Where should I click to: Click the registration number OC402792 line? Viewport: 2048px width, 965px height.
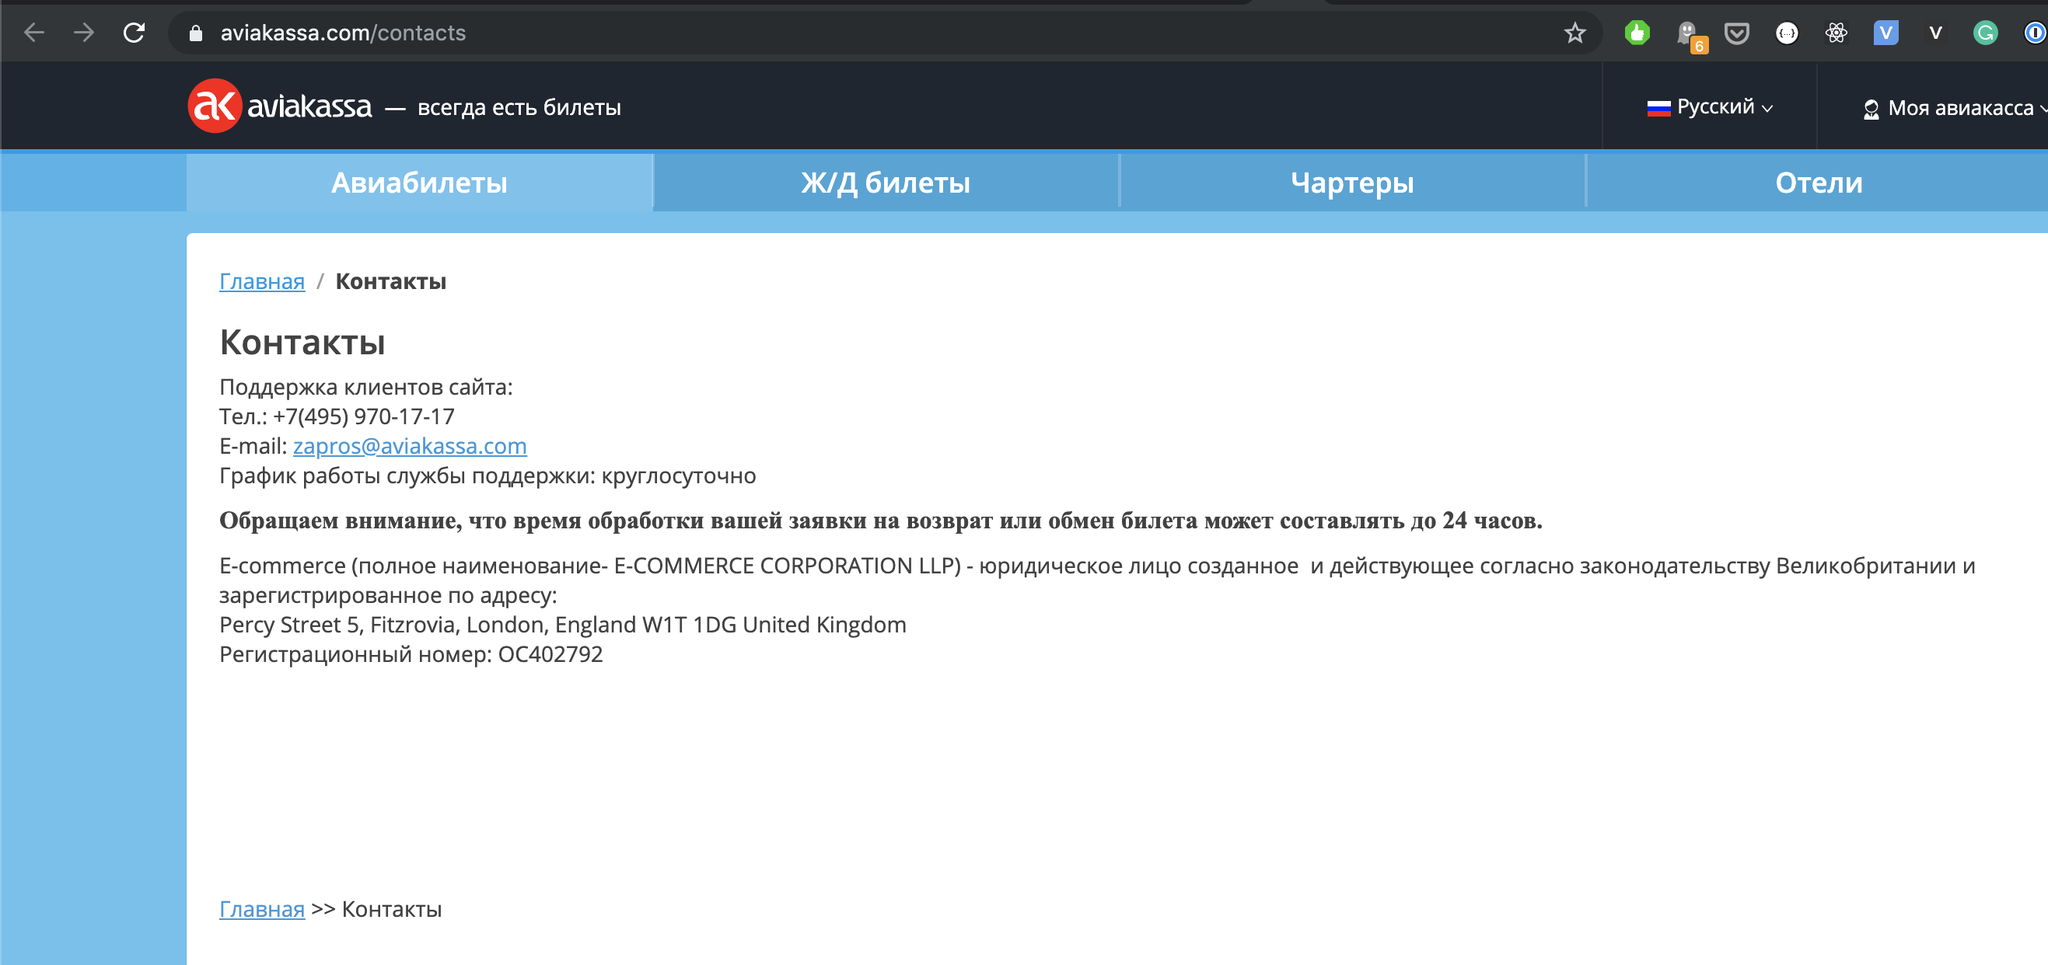pyautogui.click(x=411, y=654)
